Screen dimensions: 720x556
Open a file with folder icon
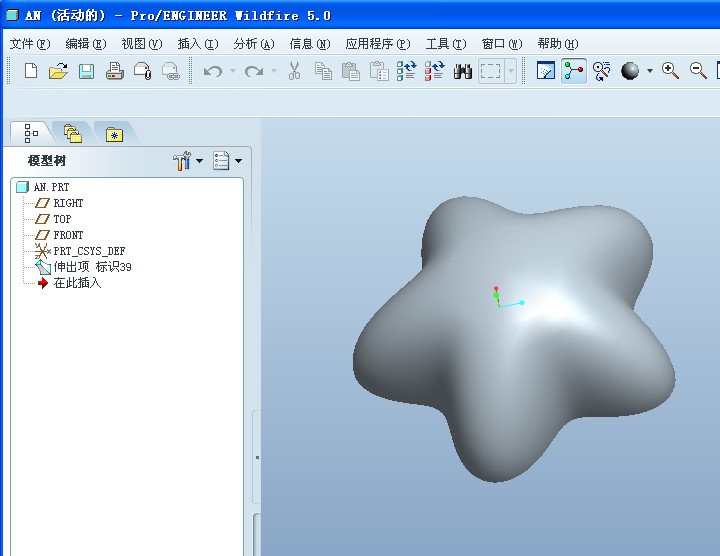coord(58,71)
